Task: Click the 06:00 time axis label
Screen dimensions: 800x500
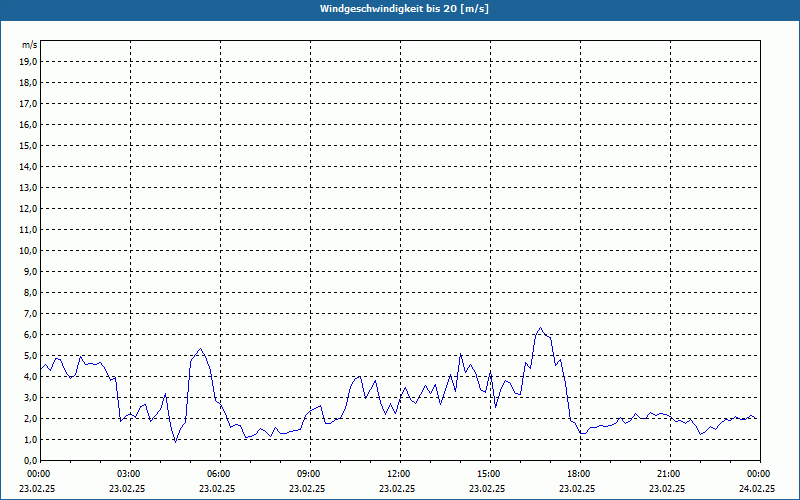Action: (218, 473)
